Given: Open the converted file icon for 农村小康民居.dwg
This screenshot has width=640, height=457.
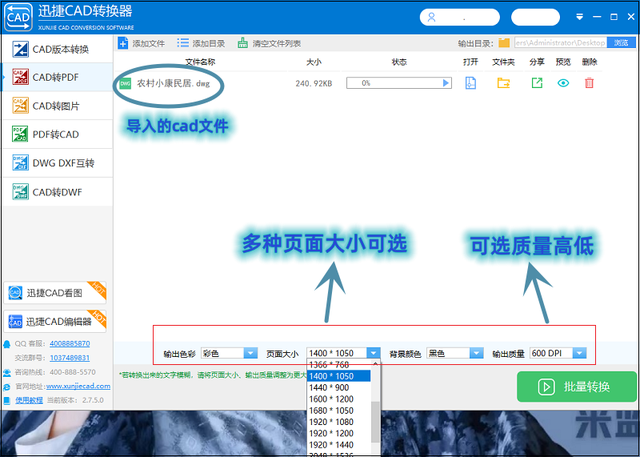Looking at the screenshot, I should 471,83.
